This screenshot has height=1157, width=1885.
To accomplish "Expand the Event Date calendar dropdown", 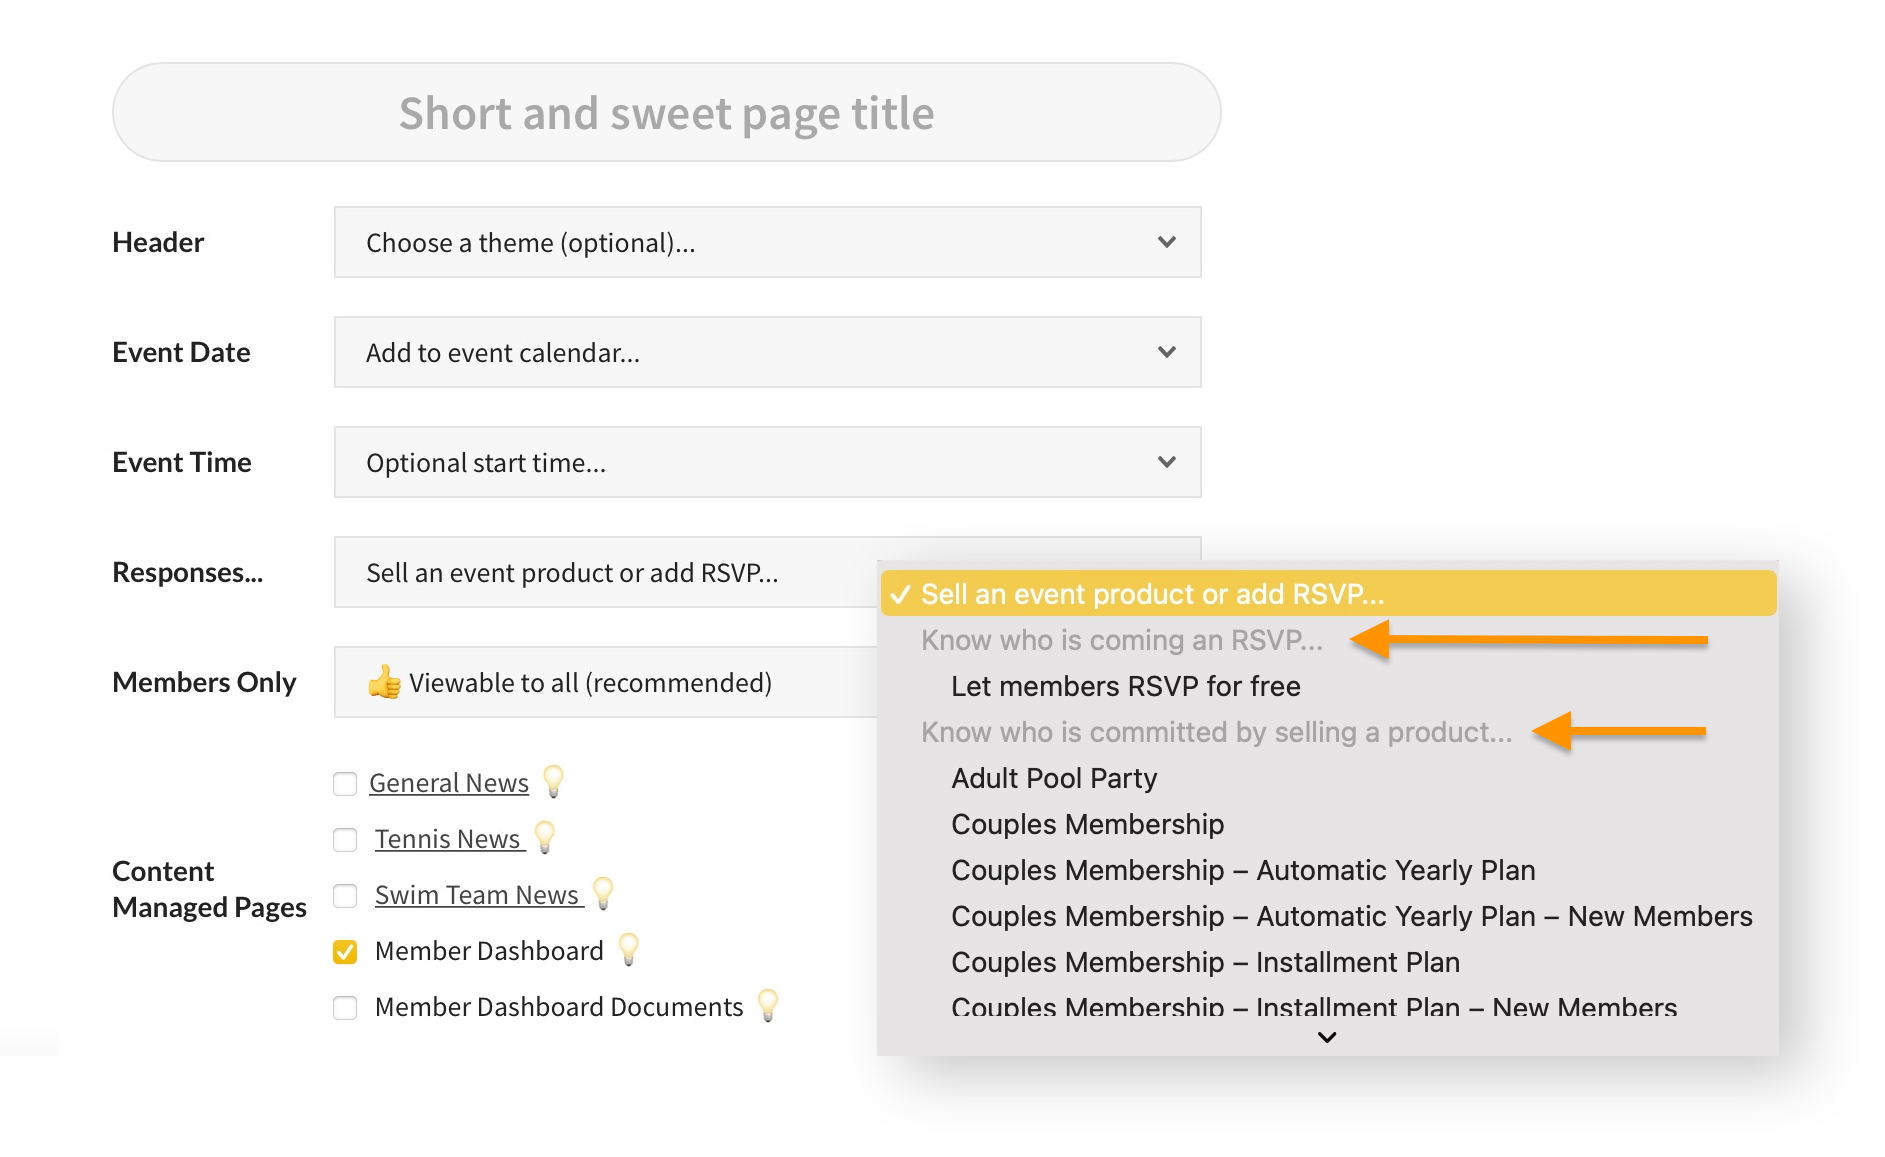I will point(767,352).
